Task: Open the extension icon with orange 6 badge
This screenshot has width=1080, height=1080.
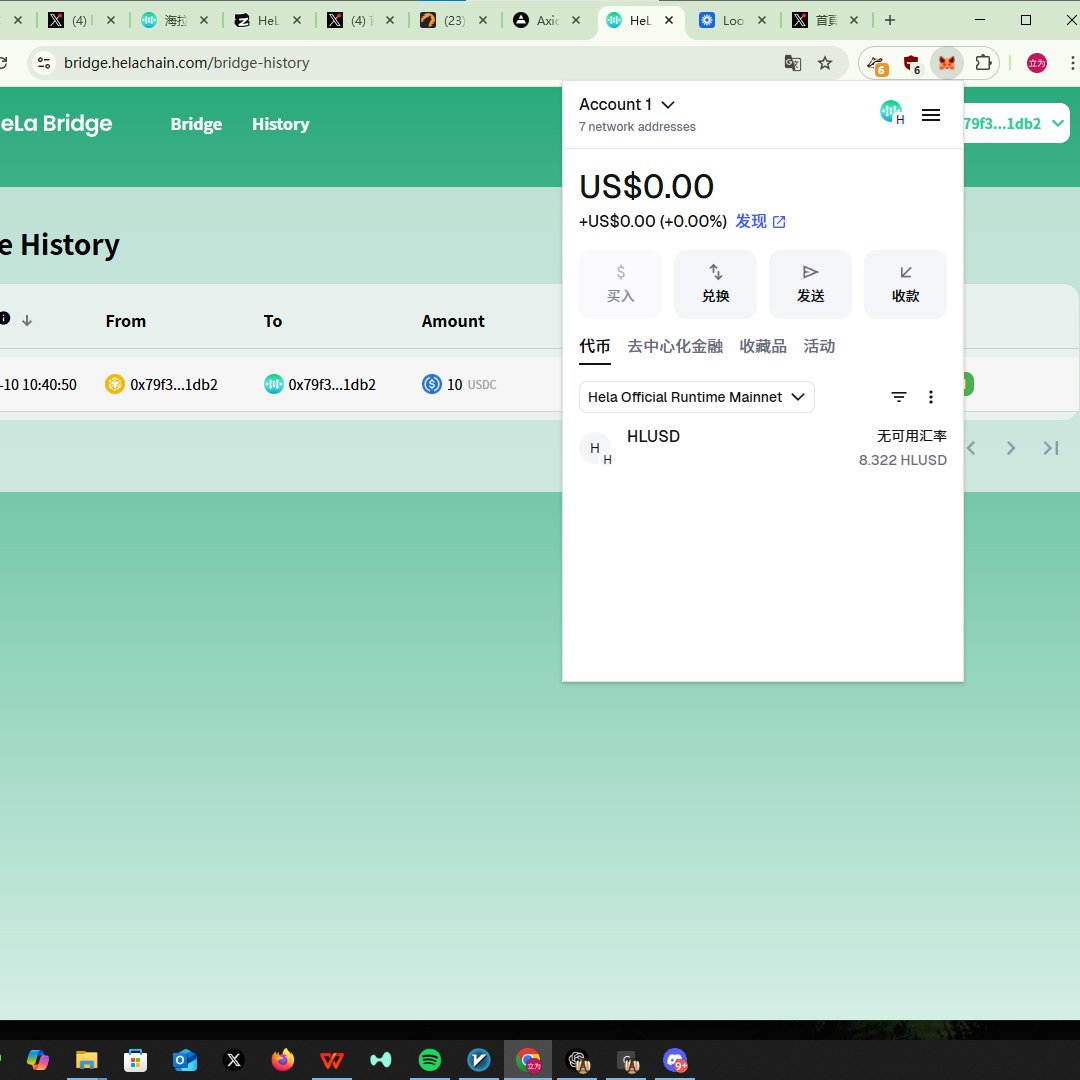Action: (x=877, y=65)
